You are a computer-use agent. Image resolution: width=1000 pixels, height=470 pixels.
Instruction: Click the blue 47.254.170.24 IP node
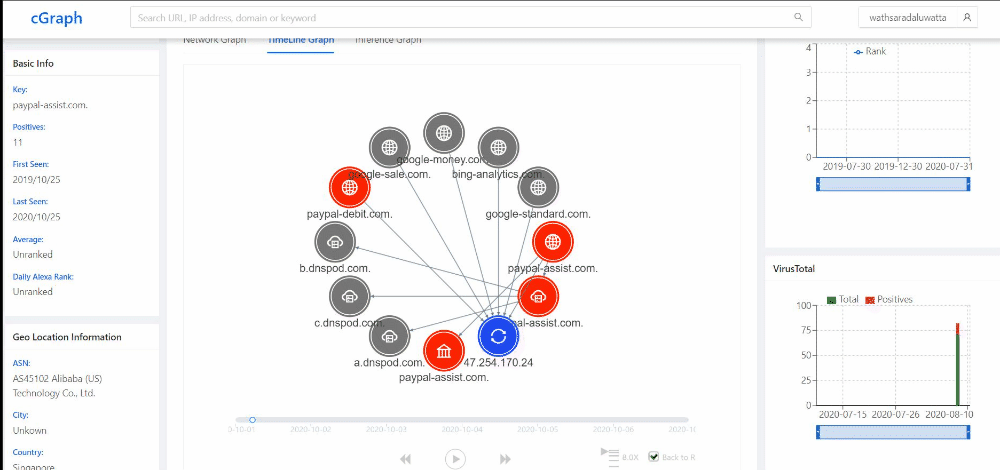tap(498, 336)
